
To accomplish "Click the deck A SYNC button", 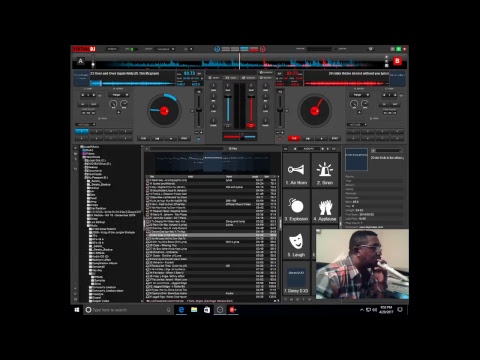I will pyautogui.click(x=185, y=138).
